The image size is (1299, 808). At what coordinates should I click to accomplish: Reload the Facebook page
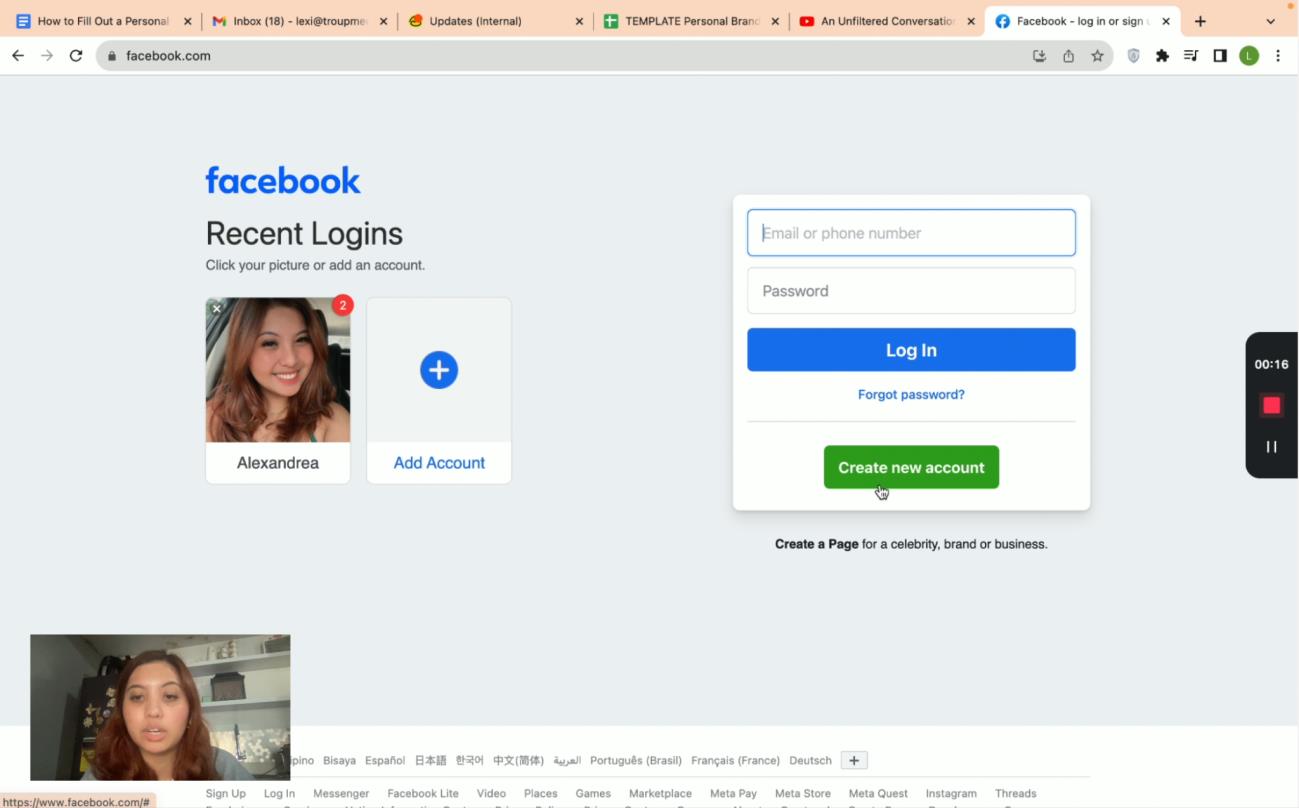point(76,56)
